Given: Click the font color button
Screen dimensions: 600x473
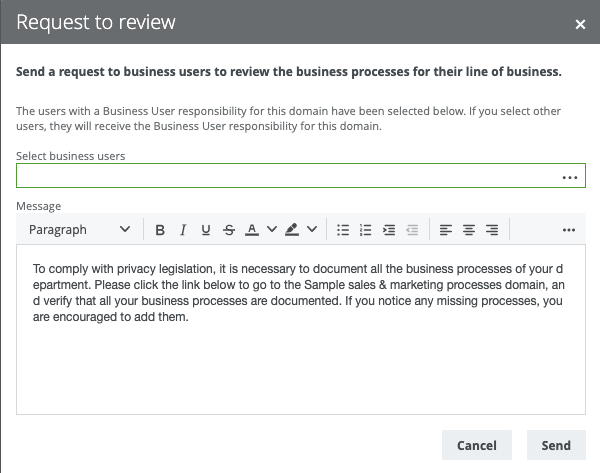Looking at the screenshot, I should pyautogui.click(x=252, y=230).
